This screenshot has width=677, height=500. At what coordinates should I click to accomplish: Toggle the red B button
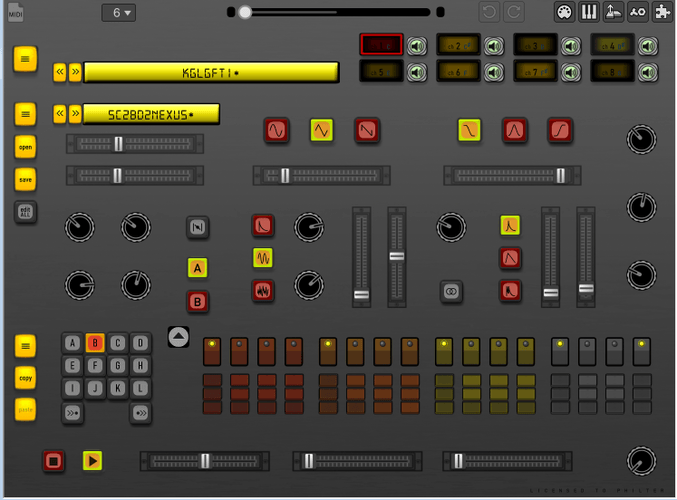(198, 301)
